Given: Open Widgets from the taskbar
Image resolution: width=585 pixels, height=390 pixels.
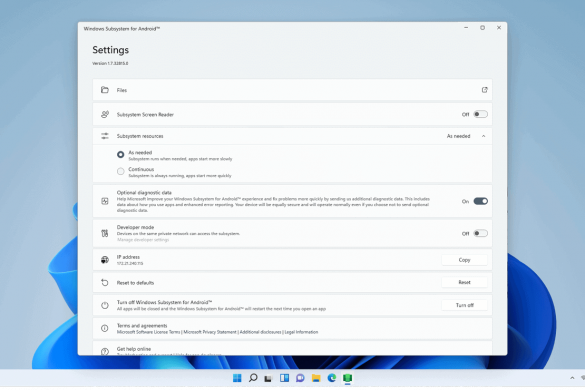Looking at the screenshot, I should [284, 378].
